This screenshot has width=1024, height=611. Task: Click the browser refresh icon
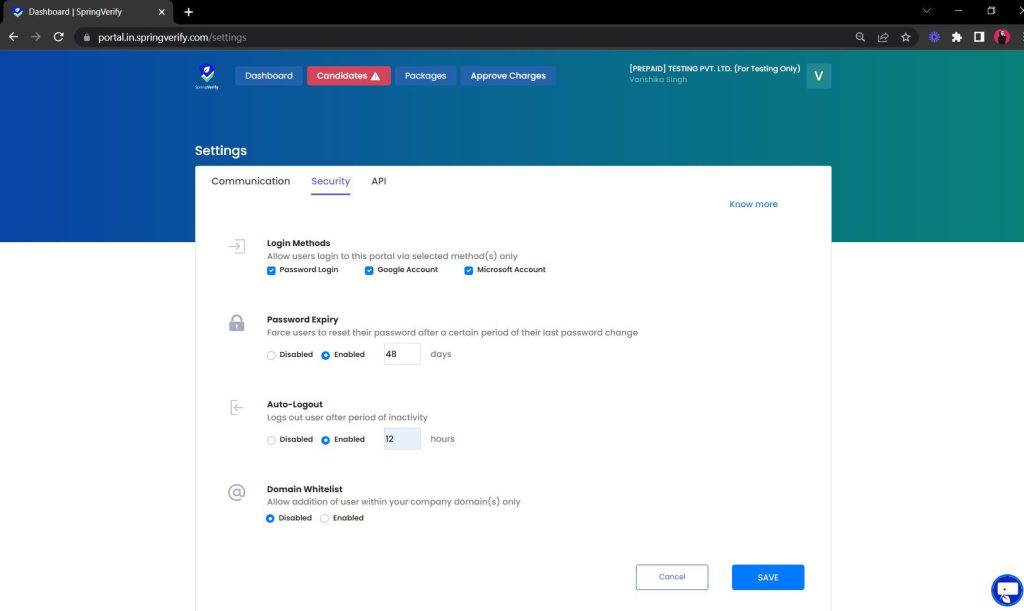59,37
